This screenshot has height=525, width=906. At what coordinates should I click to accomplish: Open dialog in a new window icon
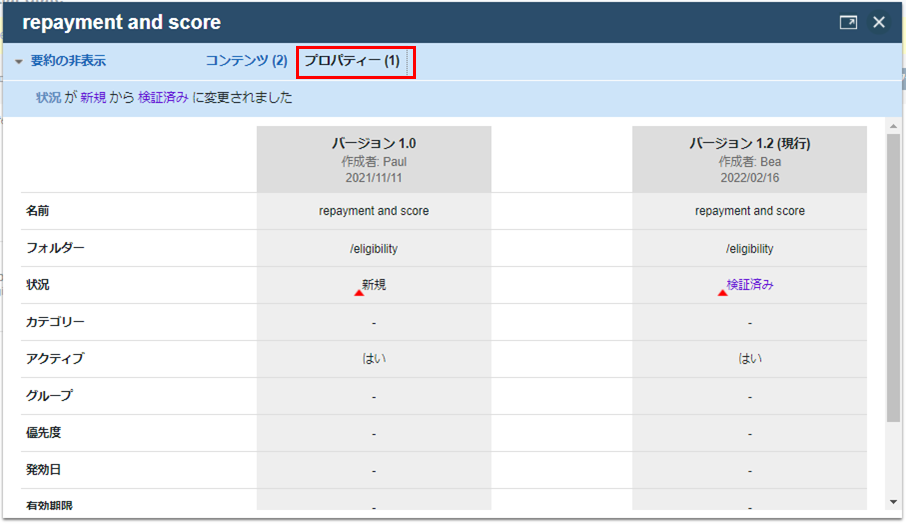(x=848, y=23)
